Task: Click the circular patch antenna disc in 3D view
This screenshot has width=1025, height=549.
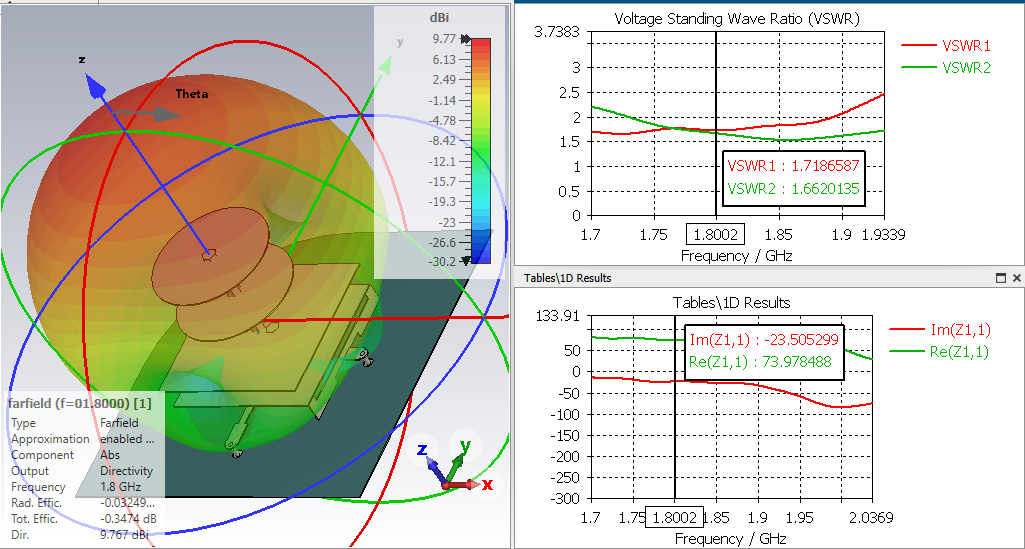Action: [212, 258]
